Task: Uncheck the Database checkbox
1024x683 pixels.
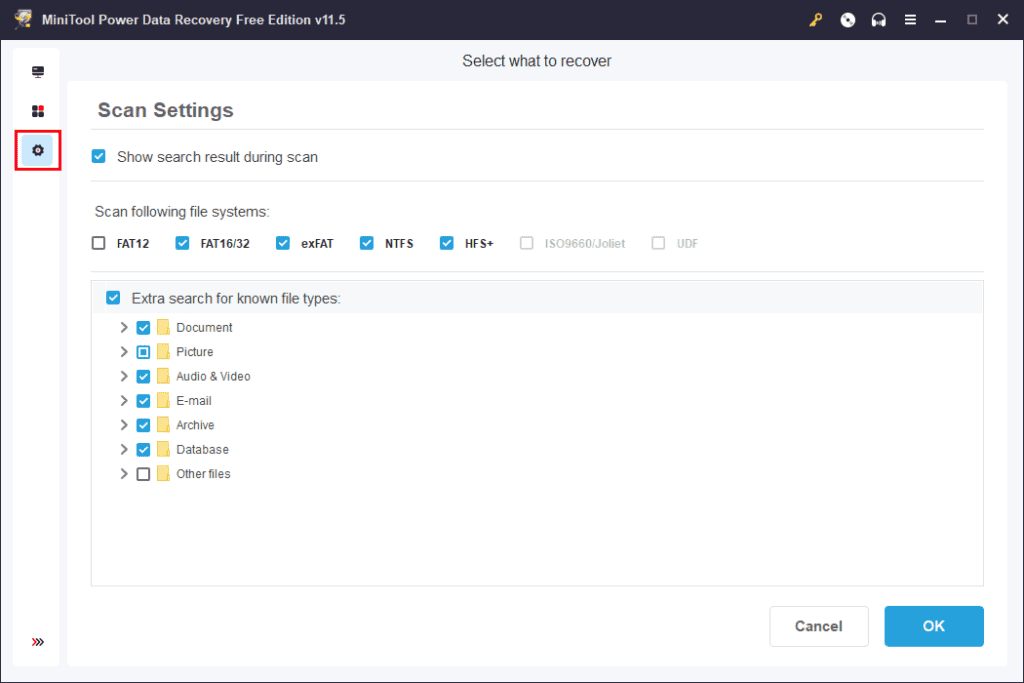Action: (143, 450)
